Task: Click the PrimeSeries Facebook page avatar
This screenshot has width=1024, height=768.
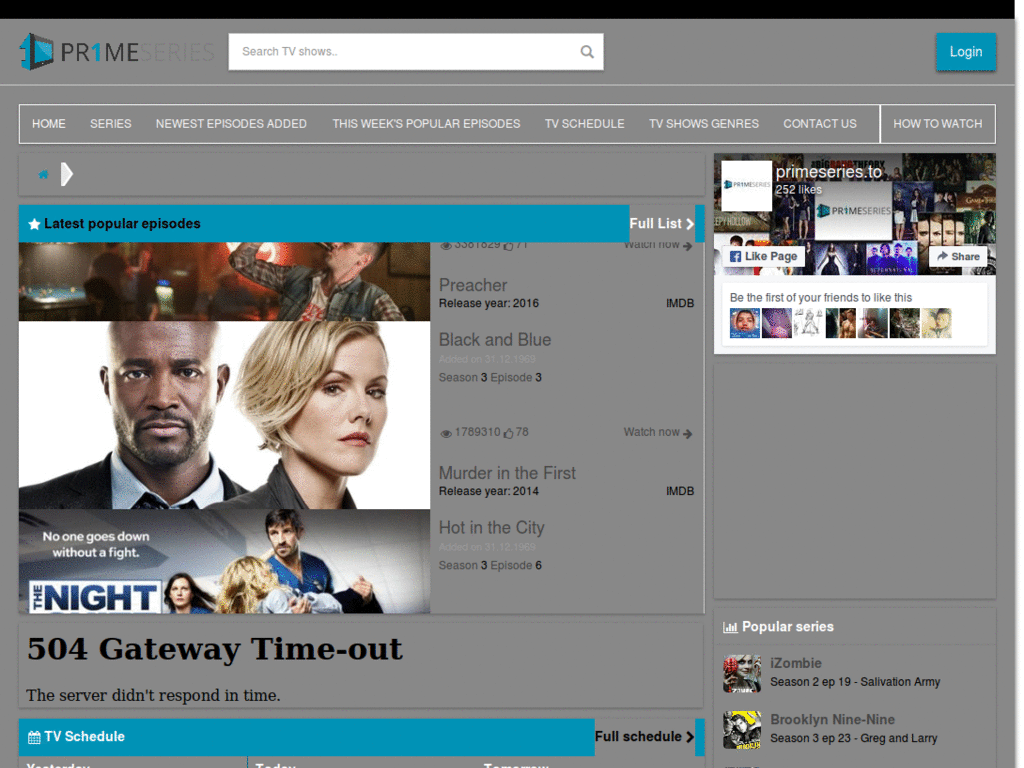Action: click(746, 185)
